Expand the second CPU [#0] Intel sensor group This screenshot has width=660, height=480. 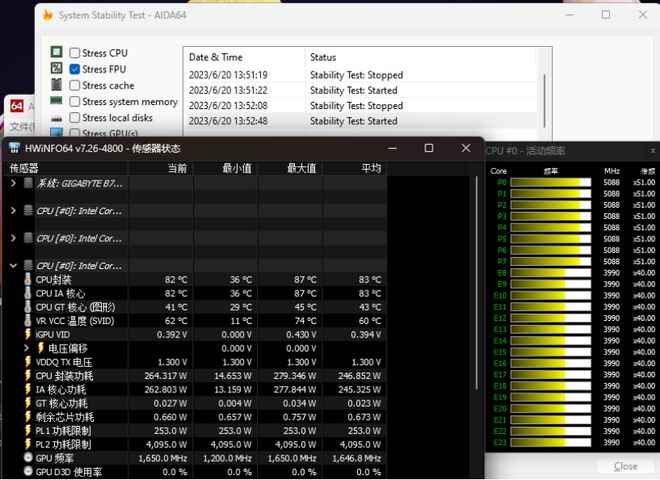(13, 238)
